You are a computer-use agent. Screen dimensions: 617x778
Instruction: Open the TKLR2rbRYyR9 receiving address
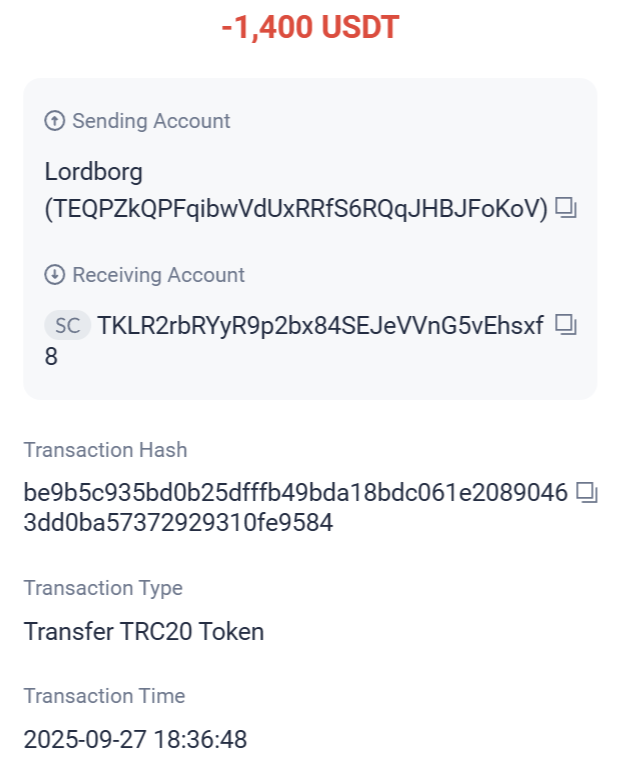click(x=320, y=325)
